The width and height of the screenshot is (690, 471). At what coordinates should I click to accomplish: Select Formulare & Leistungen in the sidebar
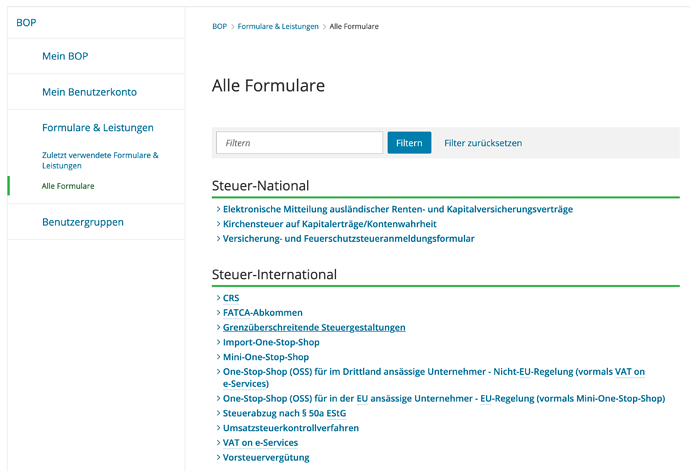point(97,128)
